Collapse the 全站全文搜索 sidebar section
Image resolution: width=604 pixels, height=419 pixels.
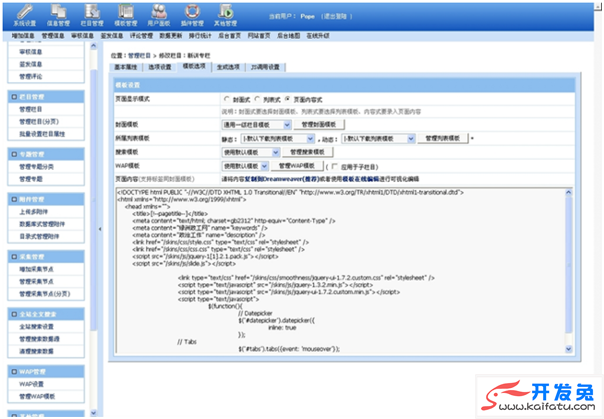click(14, 314)
